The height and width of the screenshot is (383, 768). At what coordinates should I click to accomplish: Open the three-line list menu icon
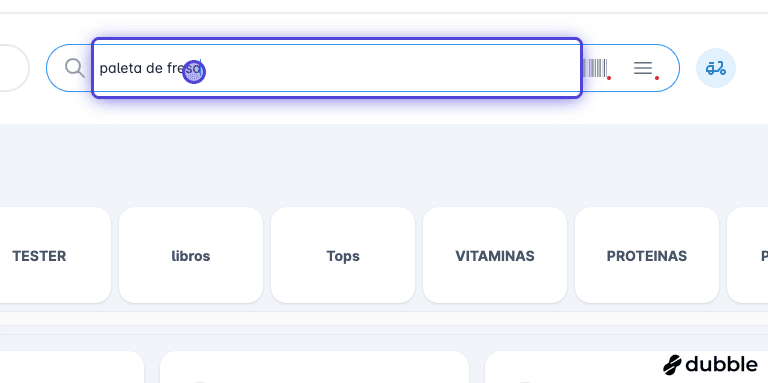tap(643, 68)
